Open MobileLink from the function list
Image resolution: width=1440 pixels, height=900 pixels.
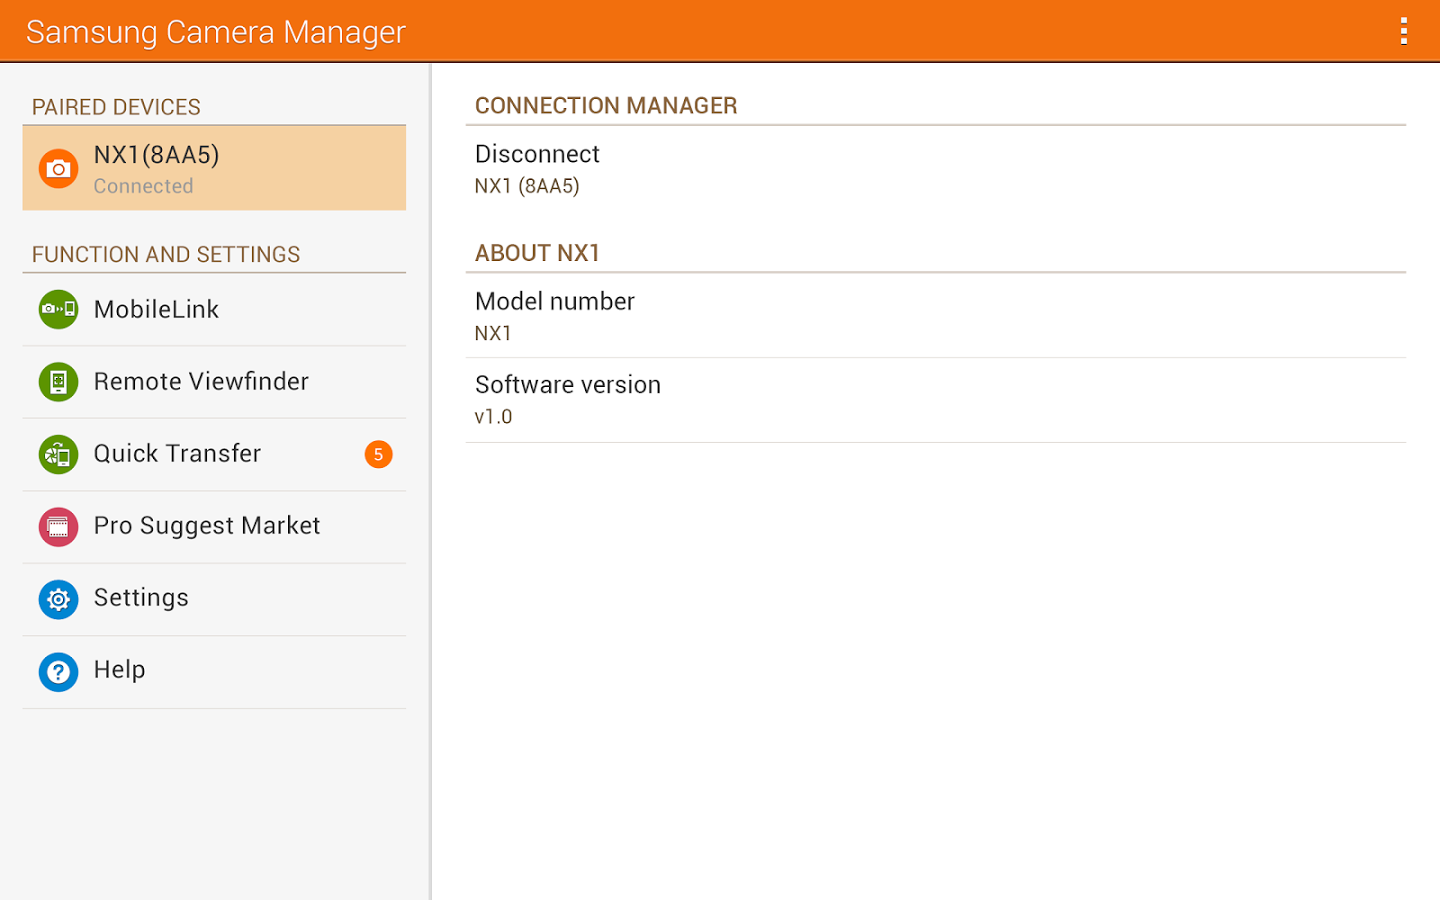coord(214,310)
